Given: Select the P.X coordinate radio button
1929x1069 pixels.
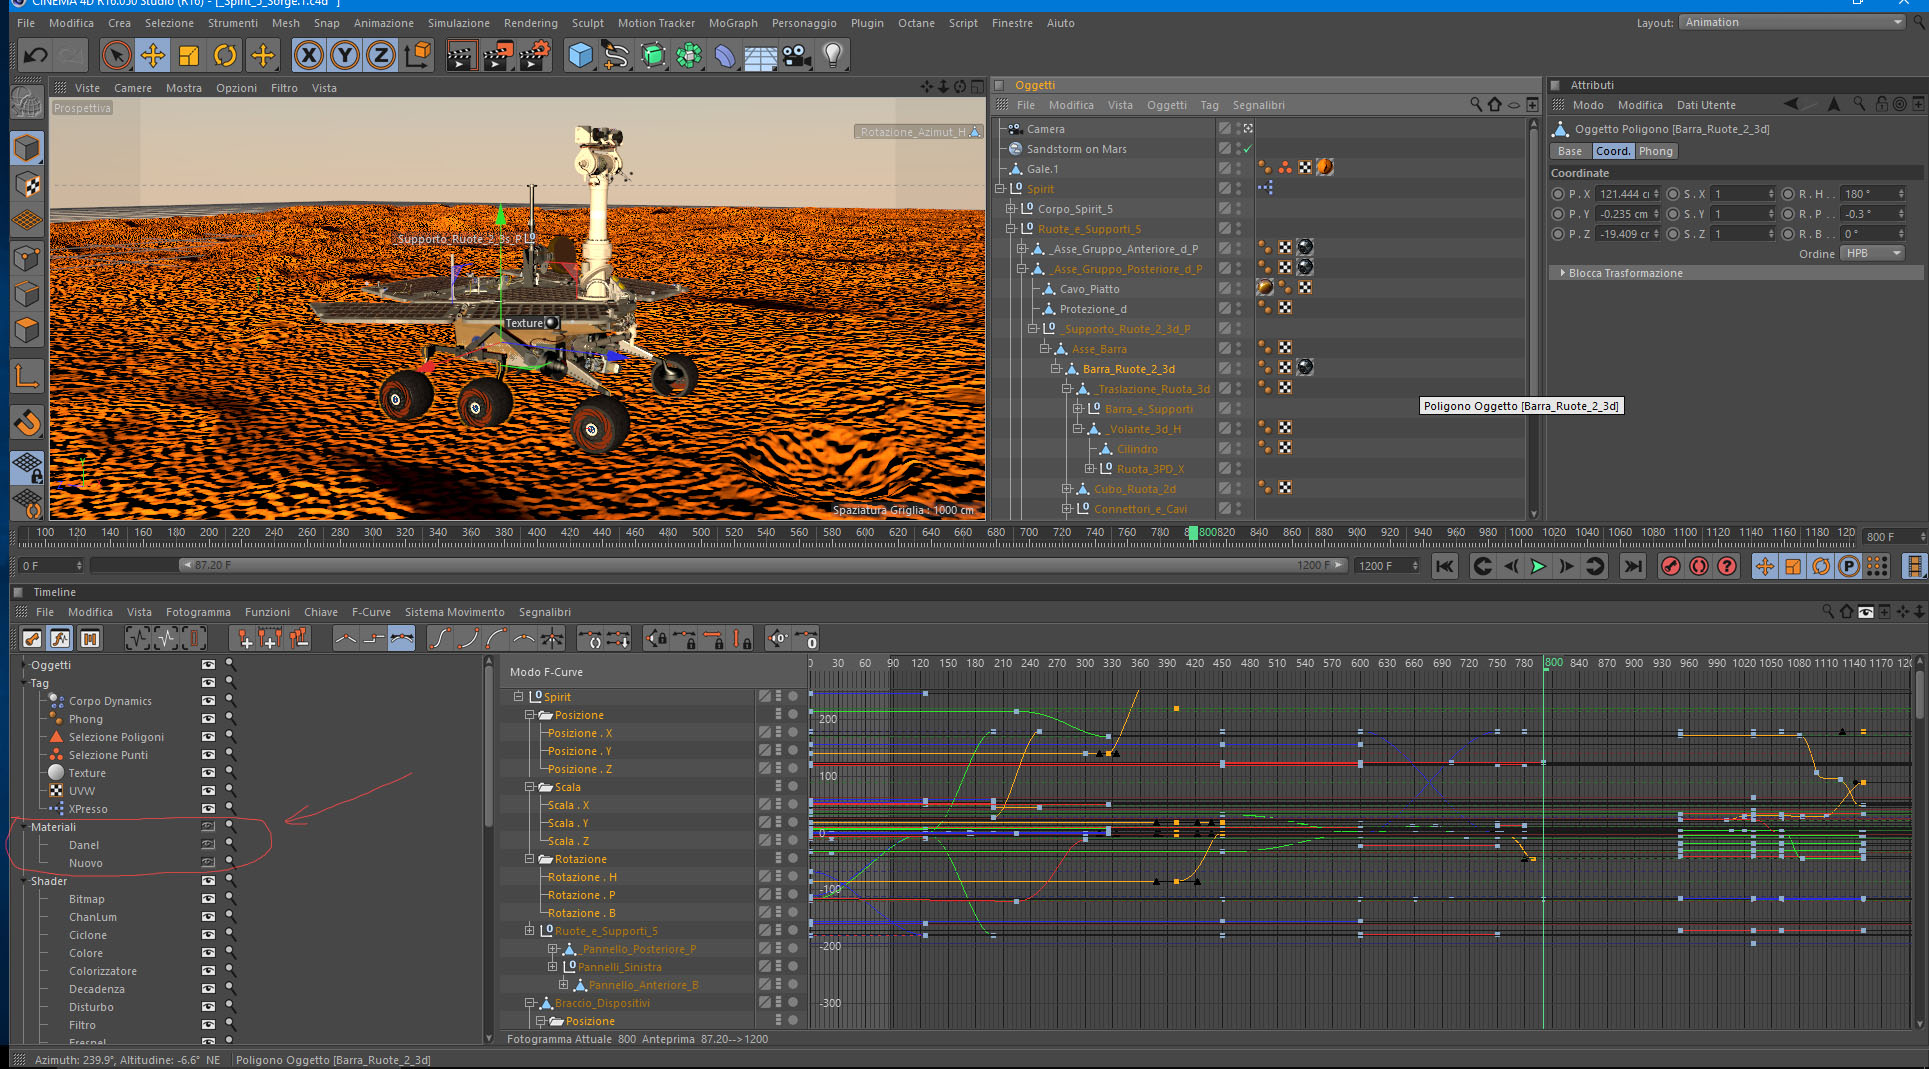Looking at the screenshot, I should click(1557, 194).
